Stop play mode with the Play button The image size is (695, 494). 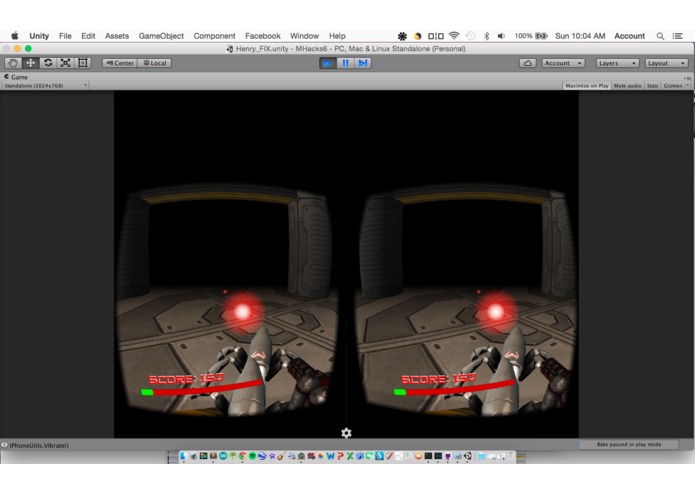(x=328, y=63)
